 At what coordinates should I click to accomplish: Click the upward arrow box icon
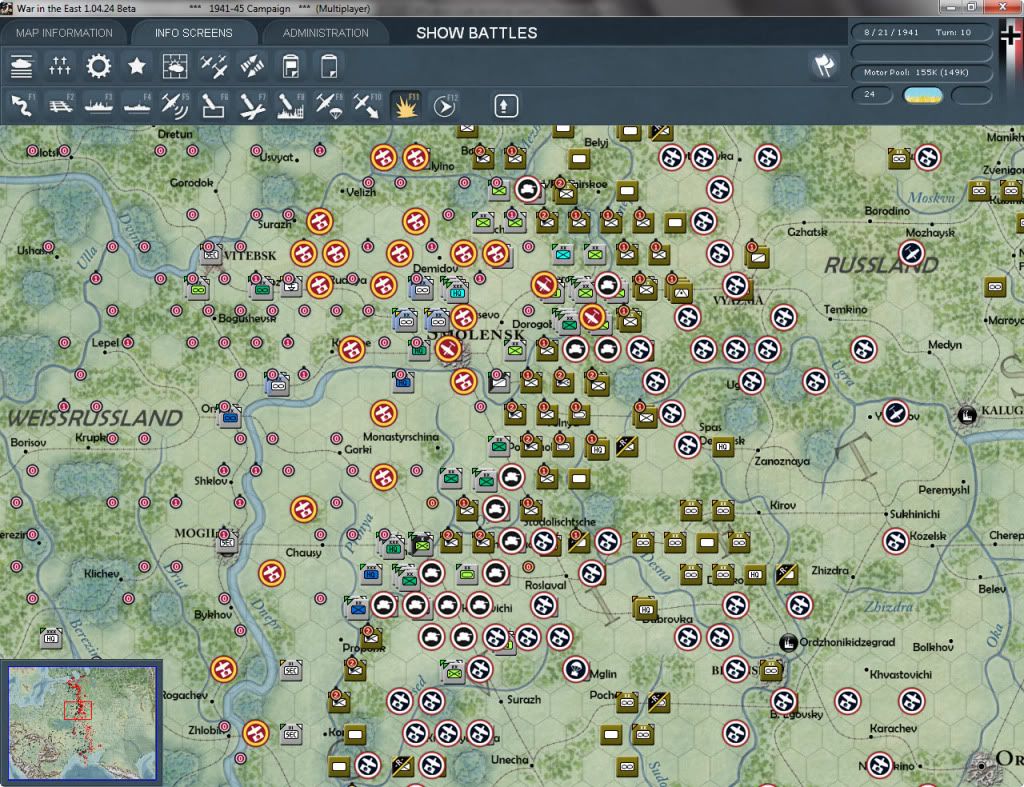pos(505,106)
